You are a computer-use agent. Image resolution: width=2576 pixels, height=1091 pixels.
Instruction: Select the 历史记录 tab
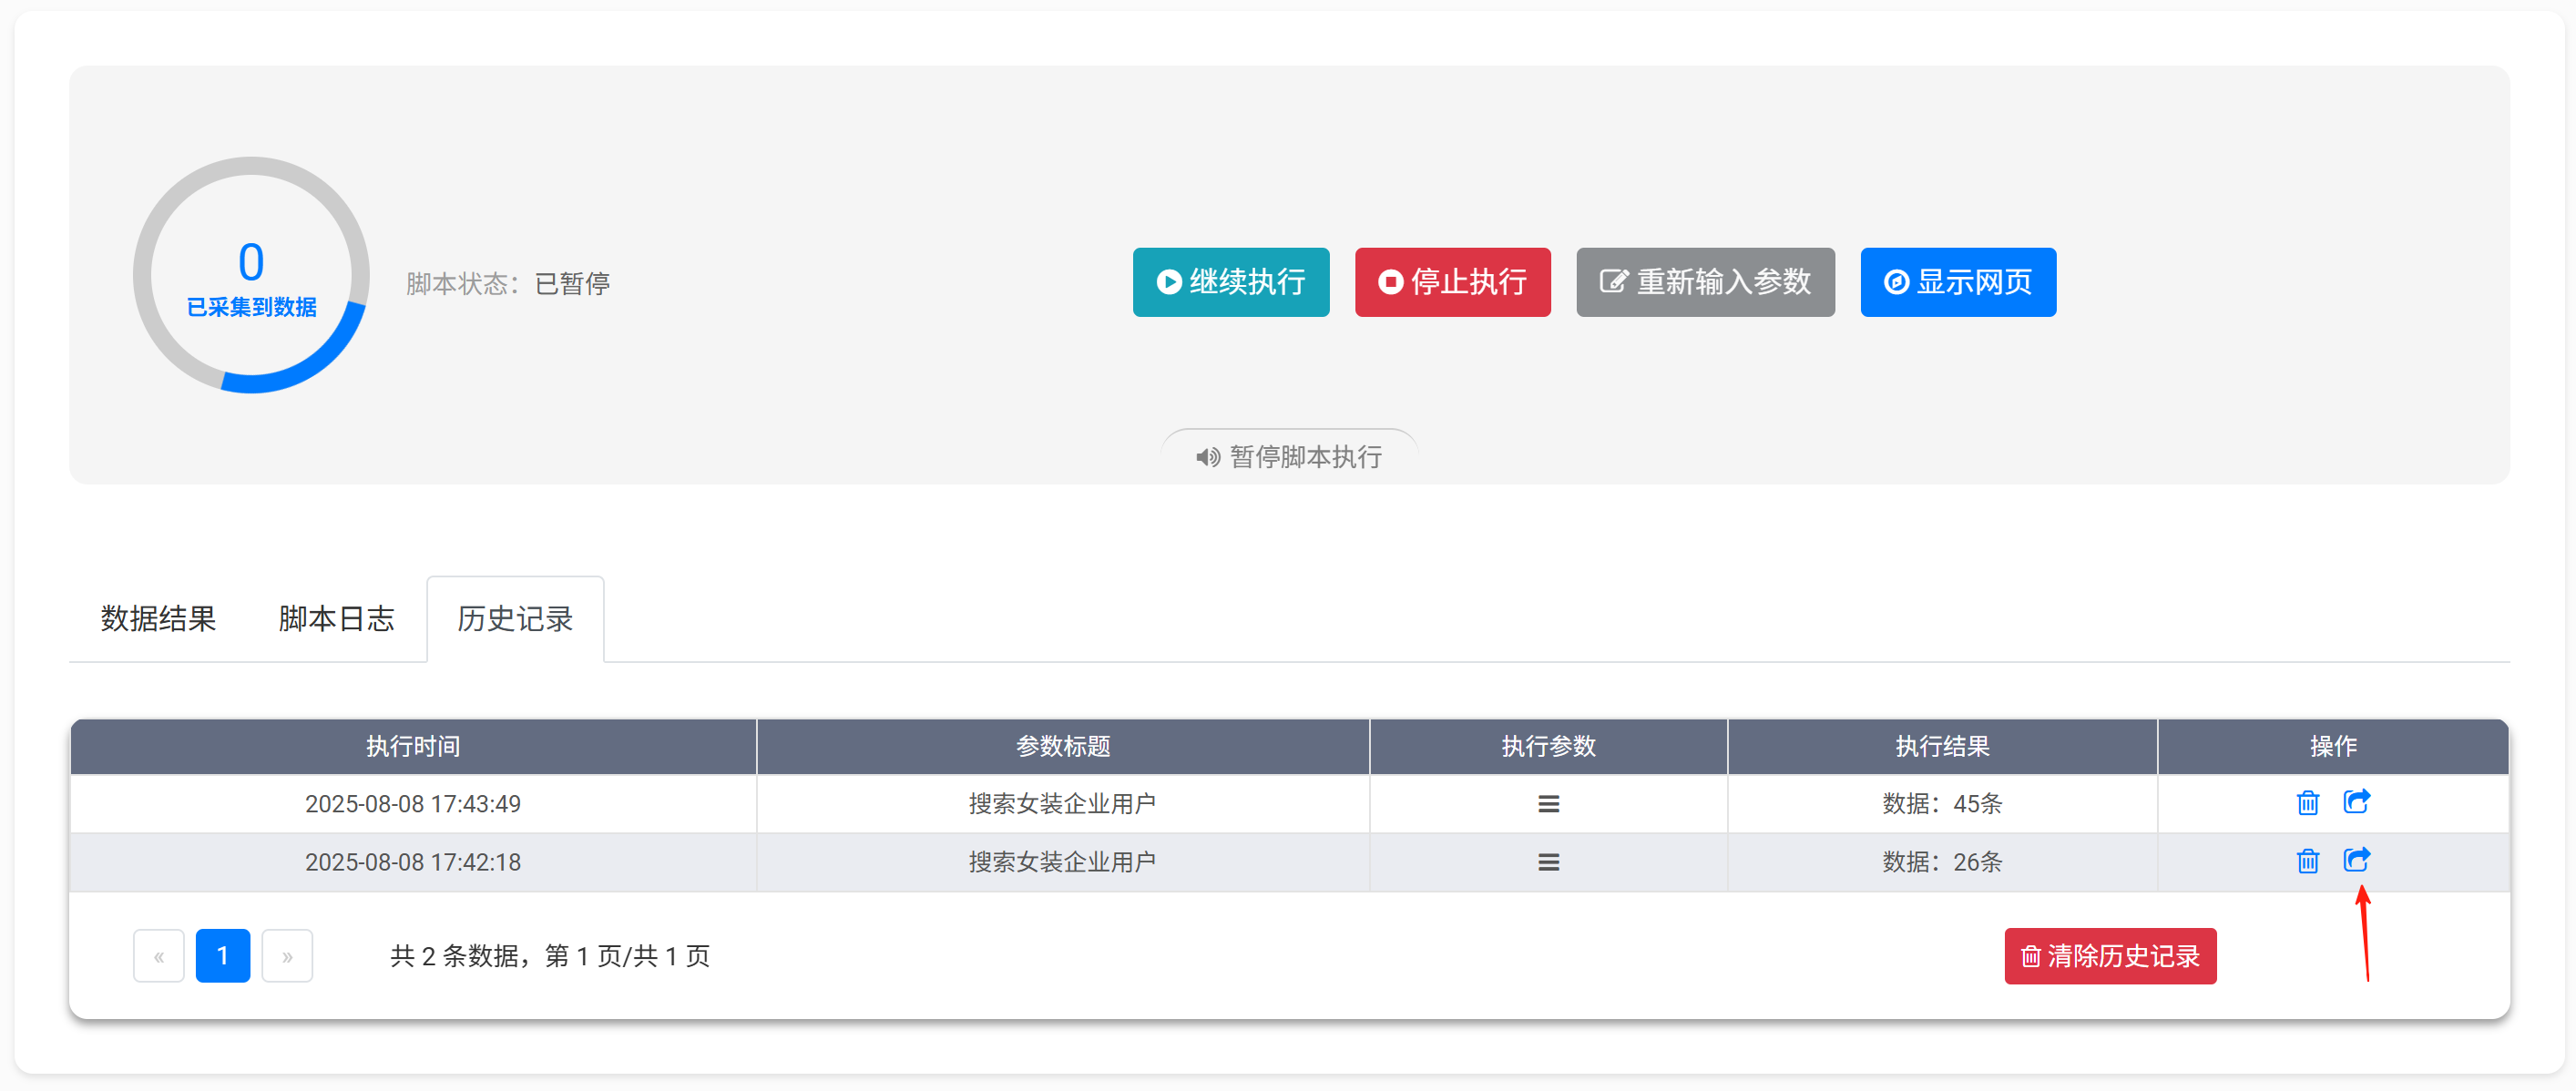pos(515,619)
